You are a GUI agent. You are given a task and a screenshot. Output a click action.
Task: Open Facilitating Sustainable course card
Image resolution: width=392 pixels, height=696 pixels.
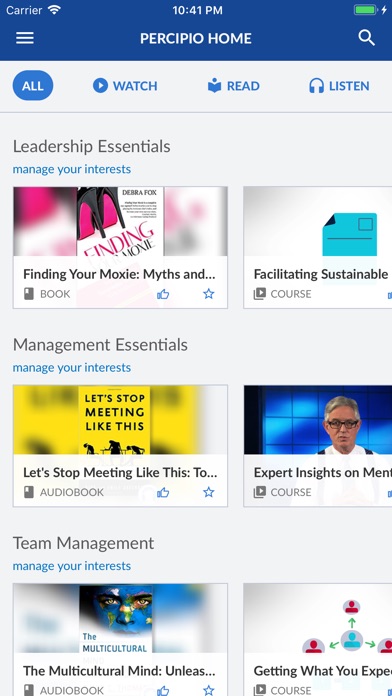[318, 247]
